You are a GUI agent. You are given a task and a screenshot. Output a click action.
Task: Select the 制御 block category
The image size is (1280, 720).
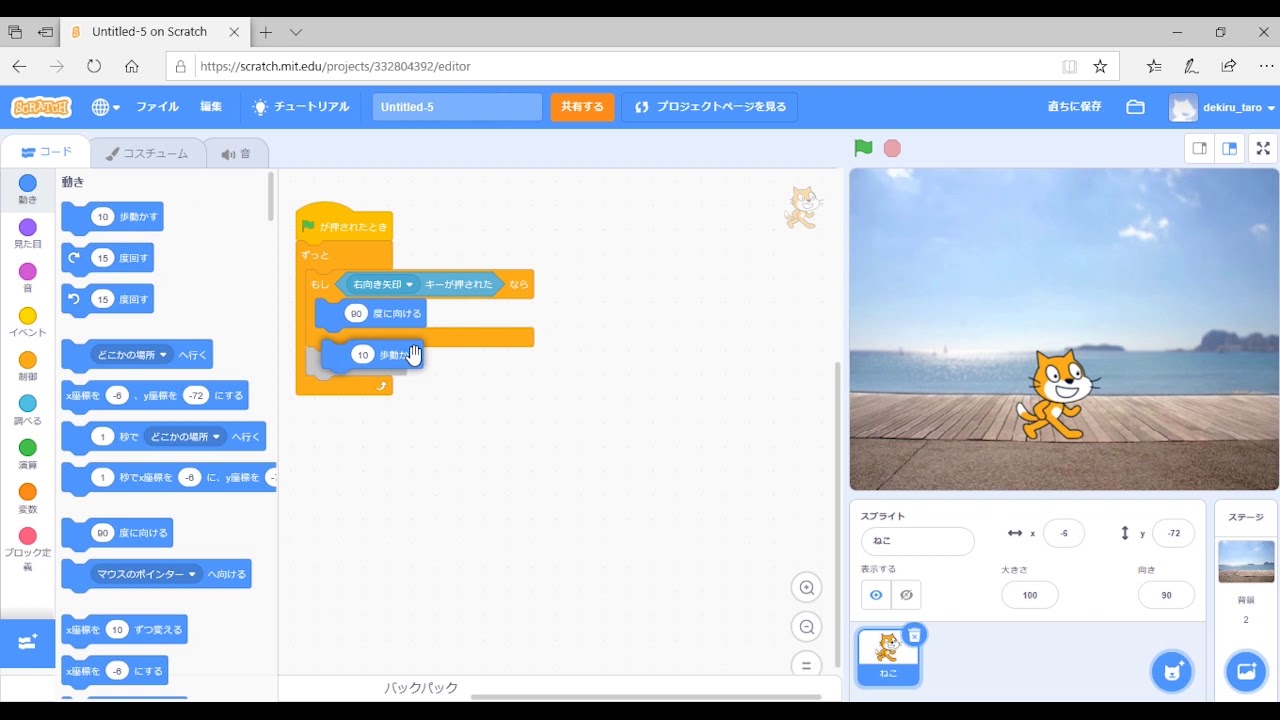(27, 366)
